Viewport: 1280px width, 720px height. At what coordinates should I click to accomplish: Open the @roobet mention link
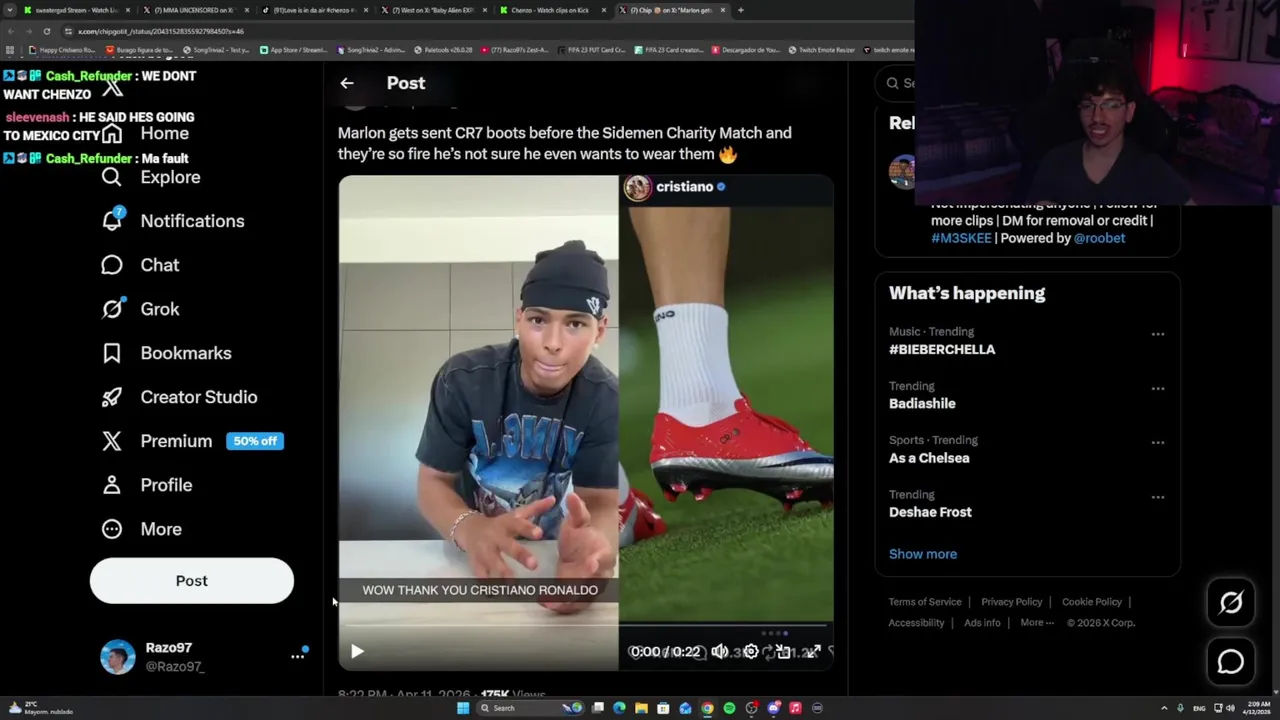(x=1099, y=238)
